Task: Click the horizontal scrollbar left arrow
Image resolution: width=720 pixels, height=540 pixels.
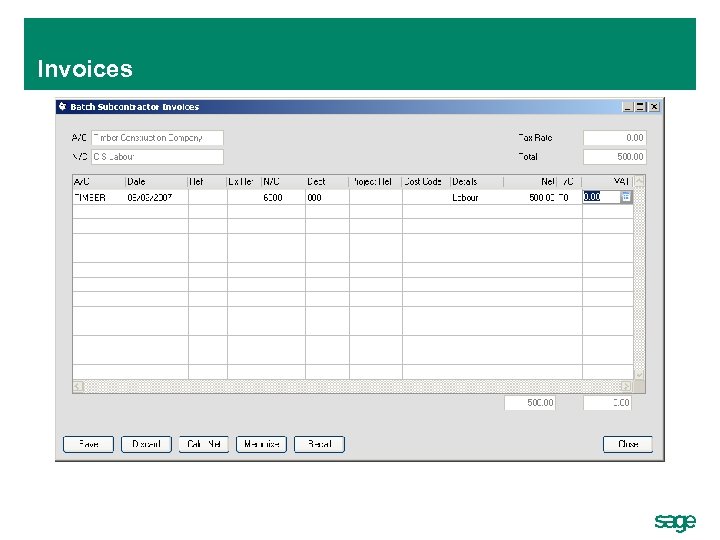Action: (x=78, y=387)
